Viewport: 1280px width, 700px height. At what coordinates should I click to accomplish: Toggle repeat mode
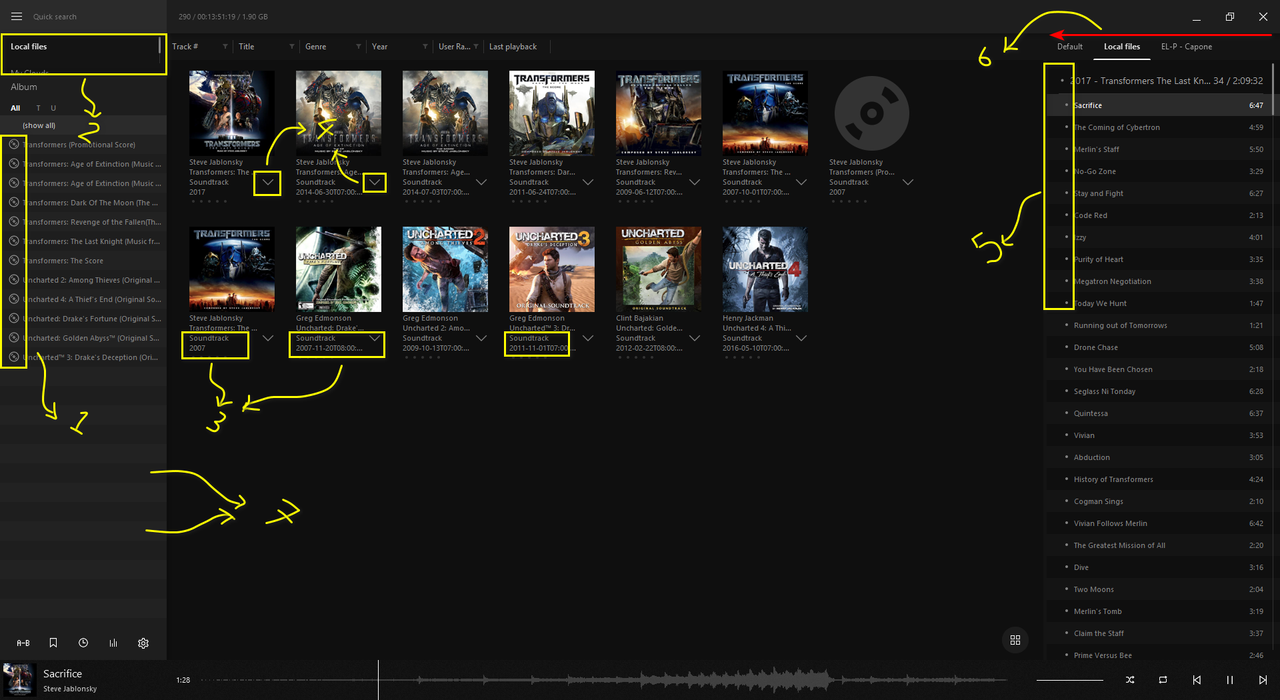tap(1163, 680)
